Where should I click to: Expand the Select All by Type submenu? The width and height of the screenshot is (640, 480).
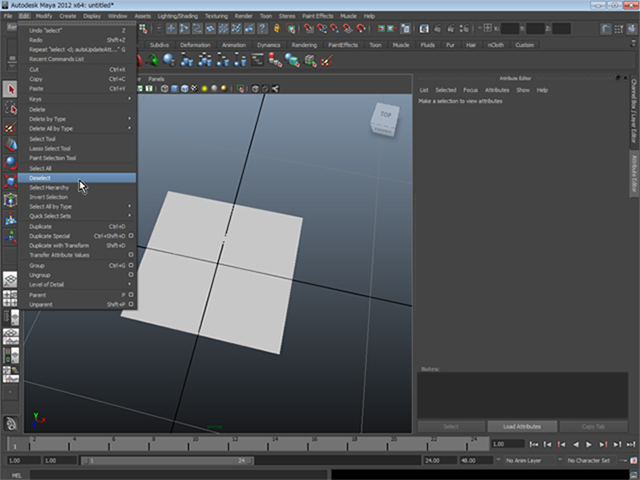coord(78,206)
